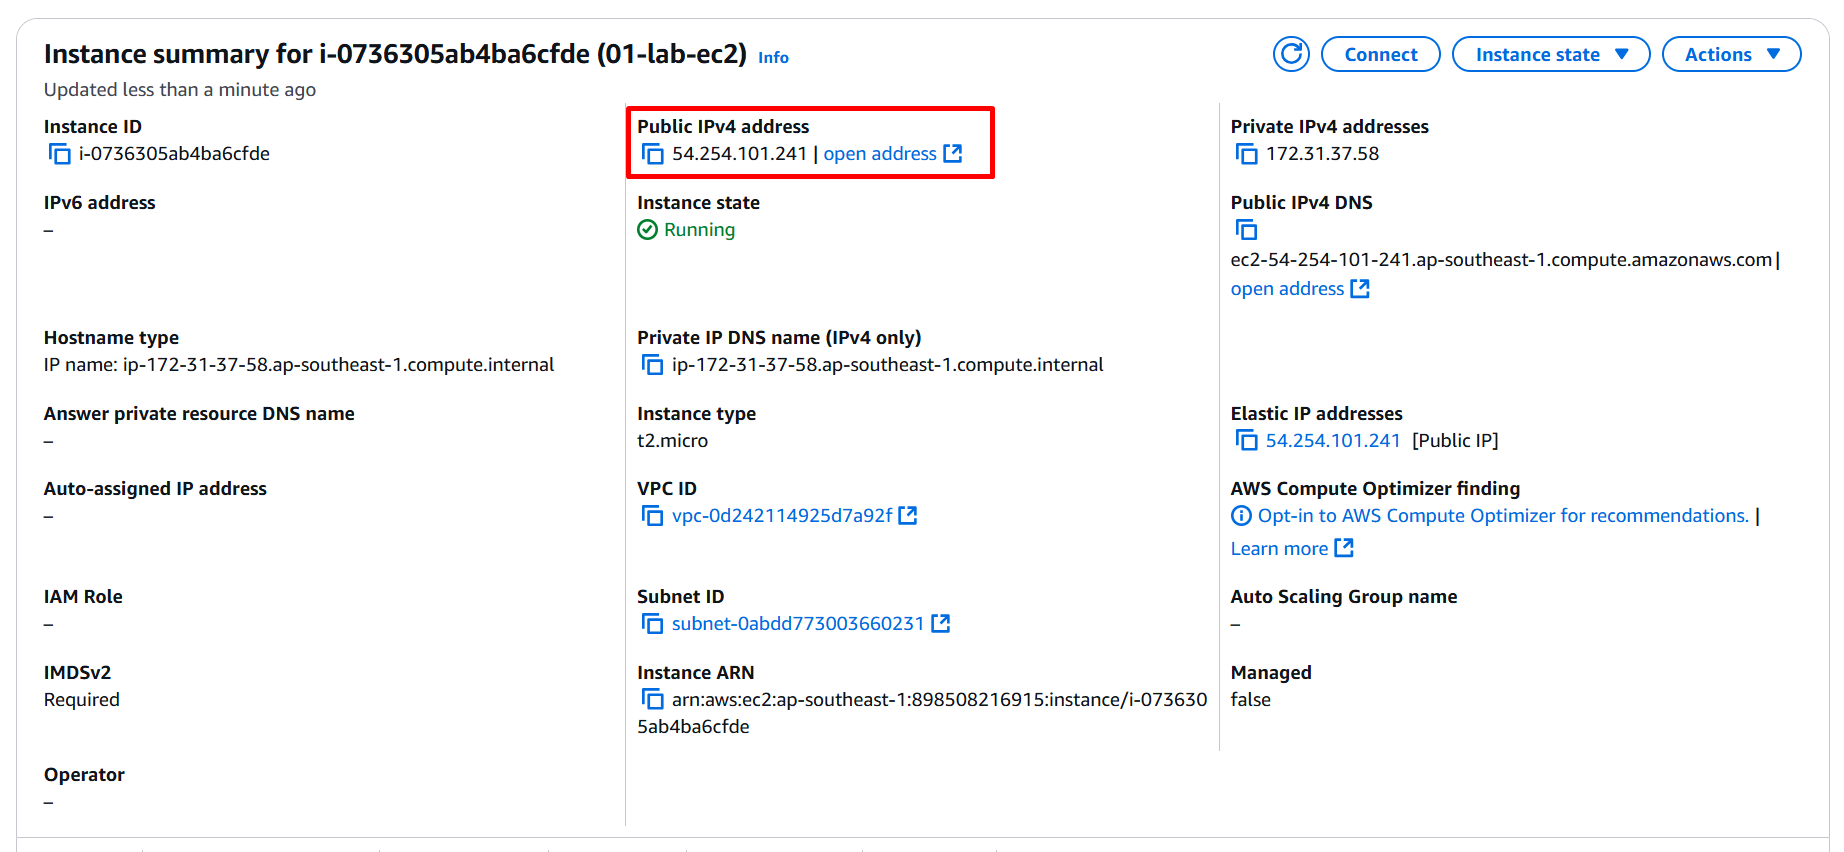Viewport: 1844px width, 852px height.
Task: Open Learn more about Compute Optimizer
Action: 1291,549
